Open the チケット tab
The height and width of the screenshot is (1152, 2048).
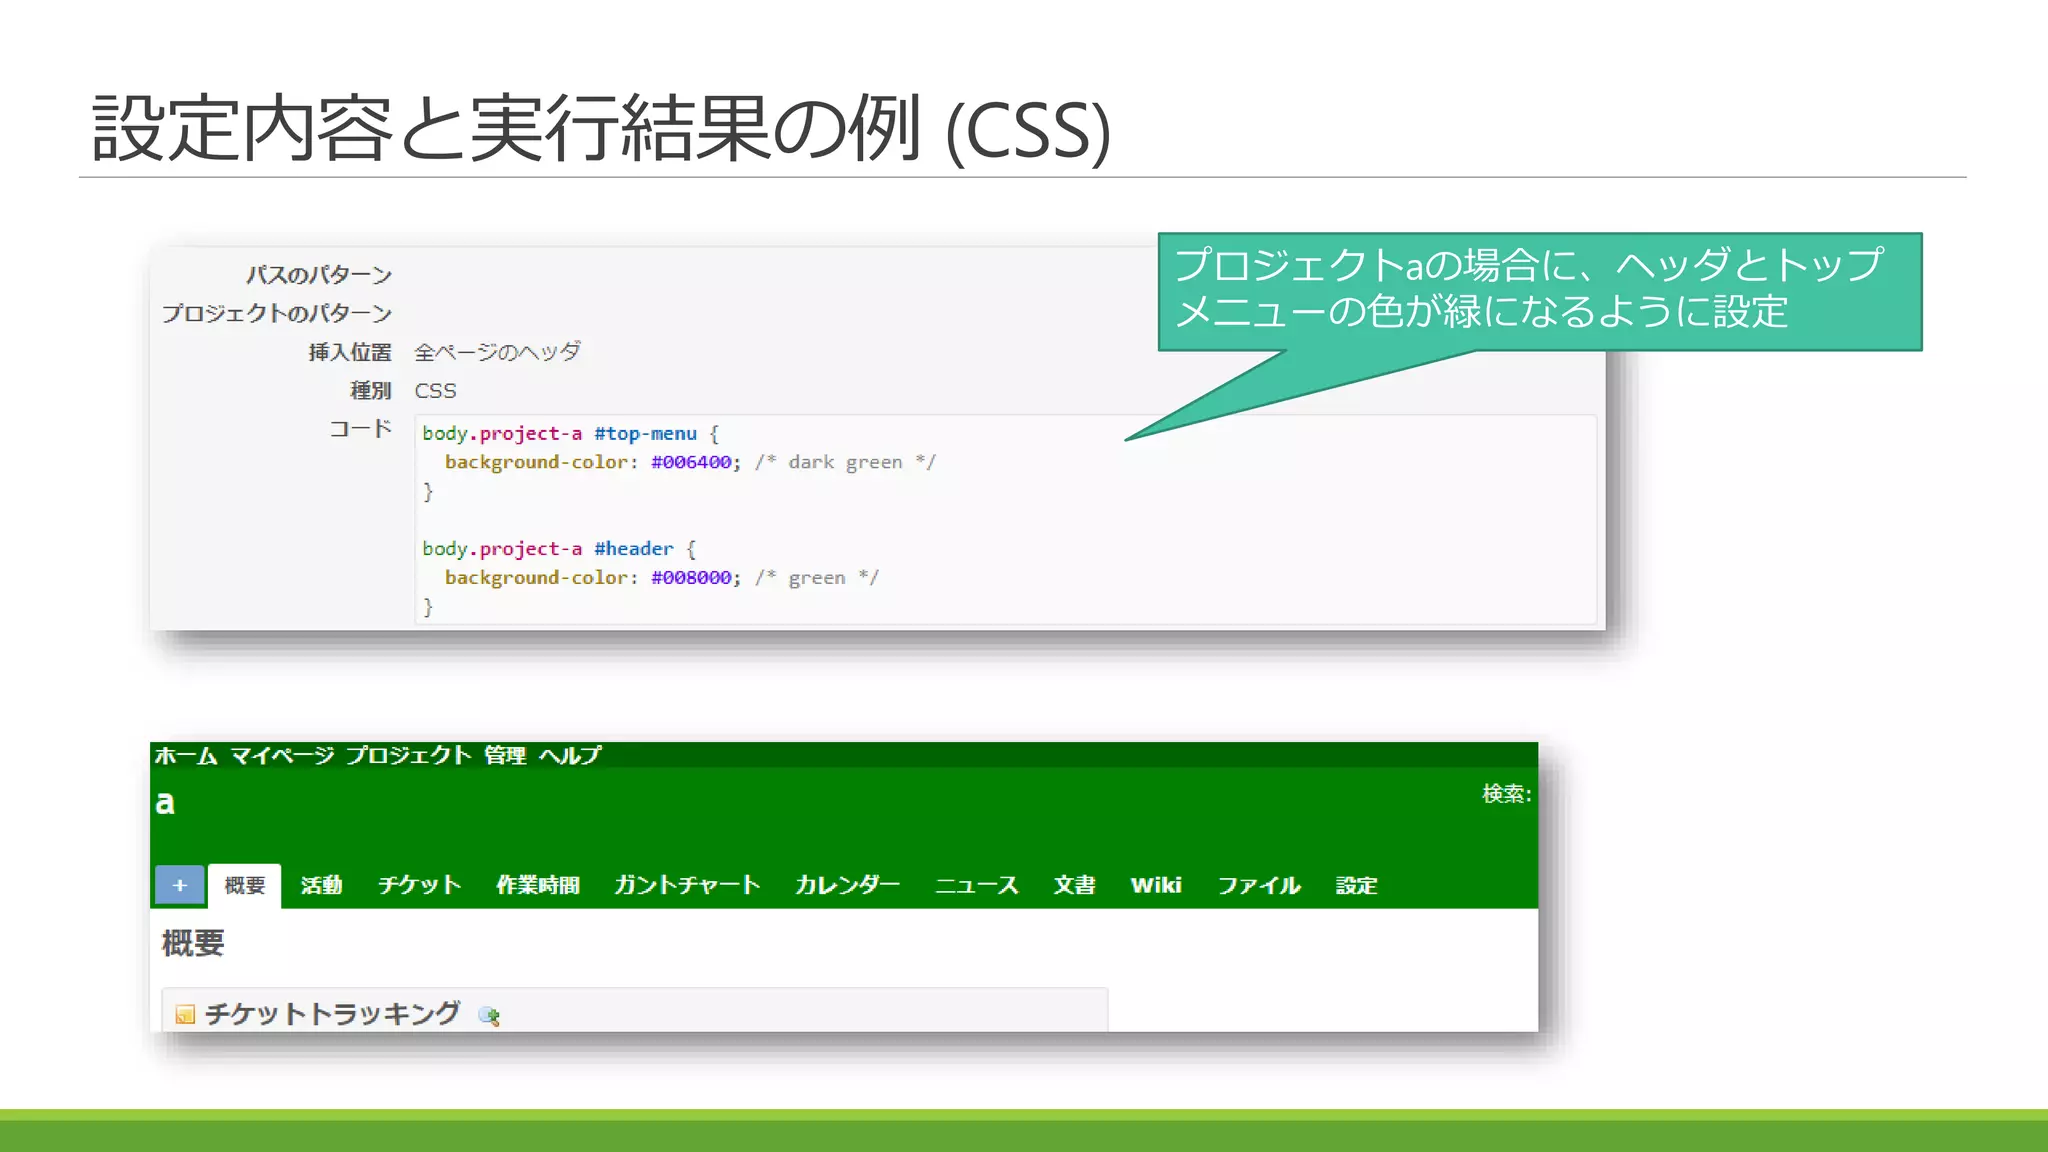coord(419,886)
